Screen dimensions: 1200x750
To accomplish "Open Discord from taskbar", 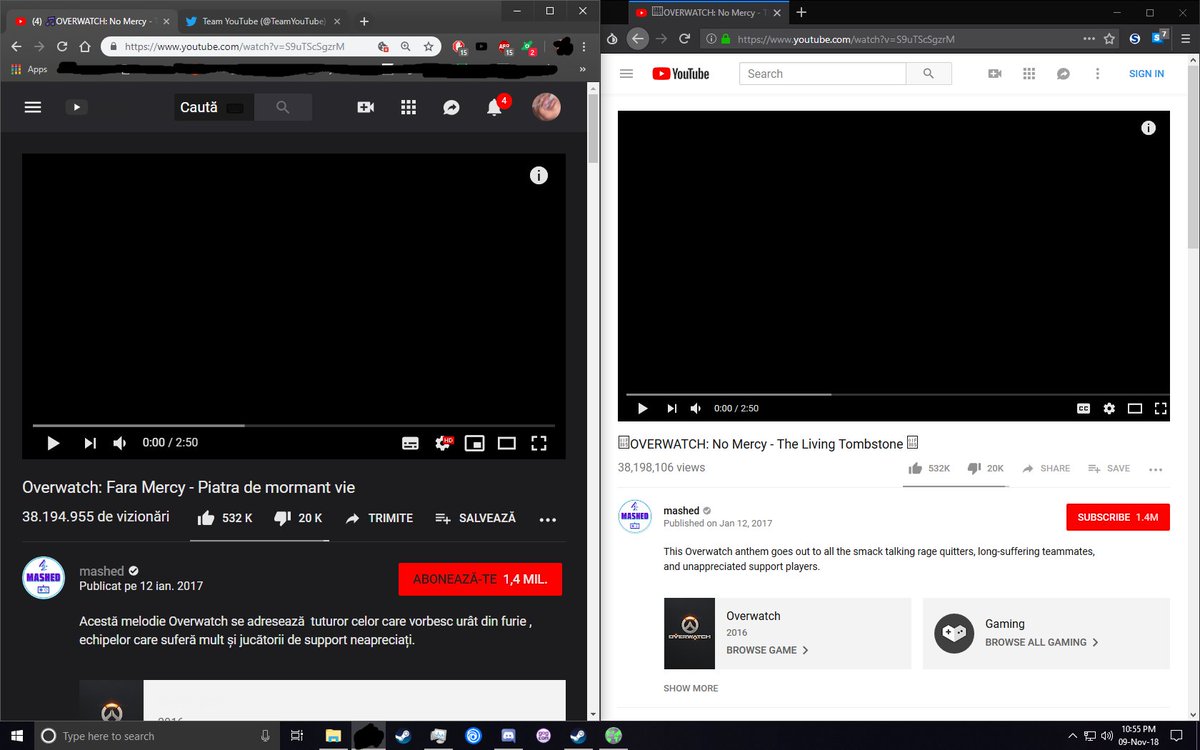I will [x=509, y=736].
